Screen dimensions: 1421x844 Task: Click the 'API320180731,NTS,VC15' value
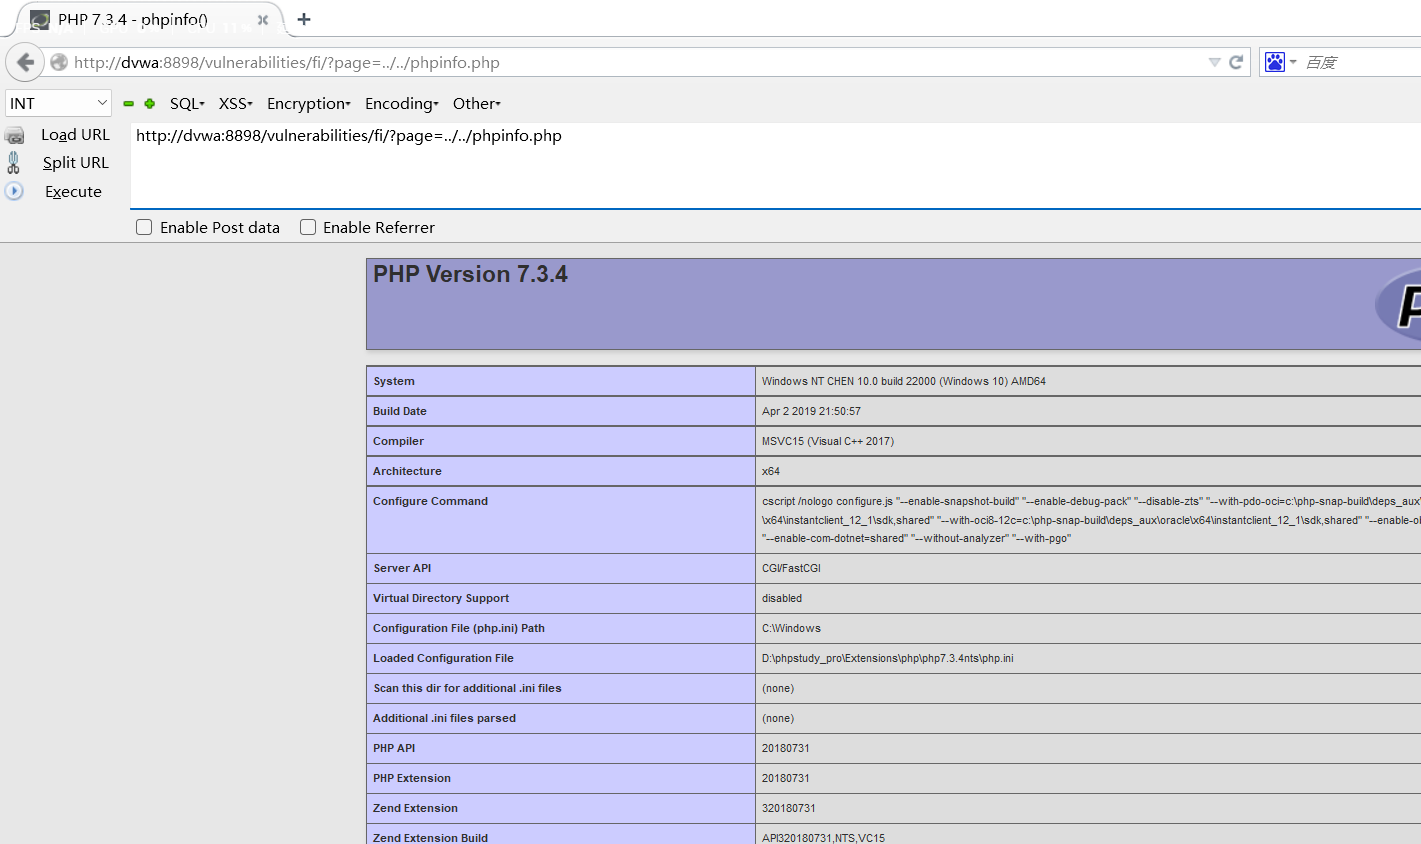pos(824,838)
